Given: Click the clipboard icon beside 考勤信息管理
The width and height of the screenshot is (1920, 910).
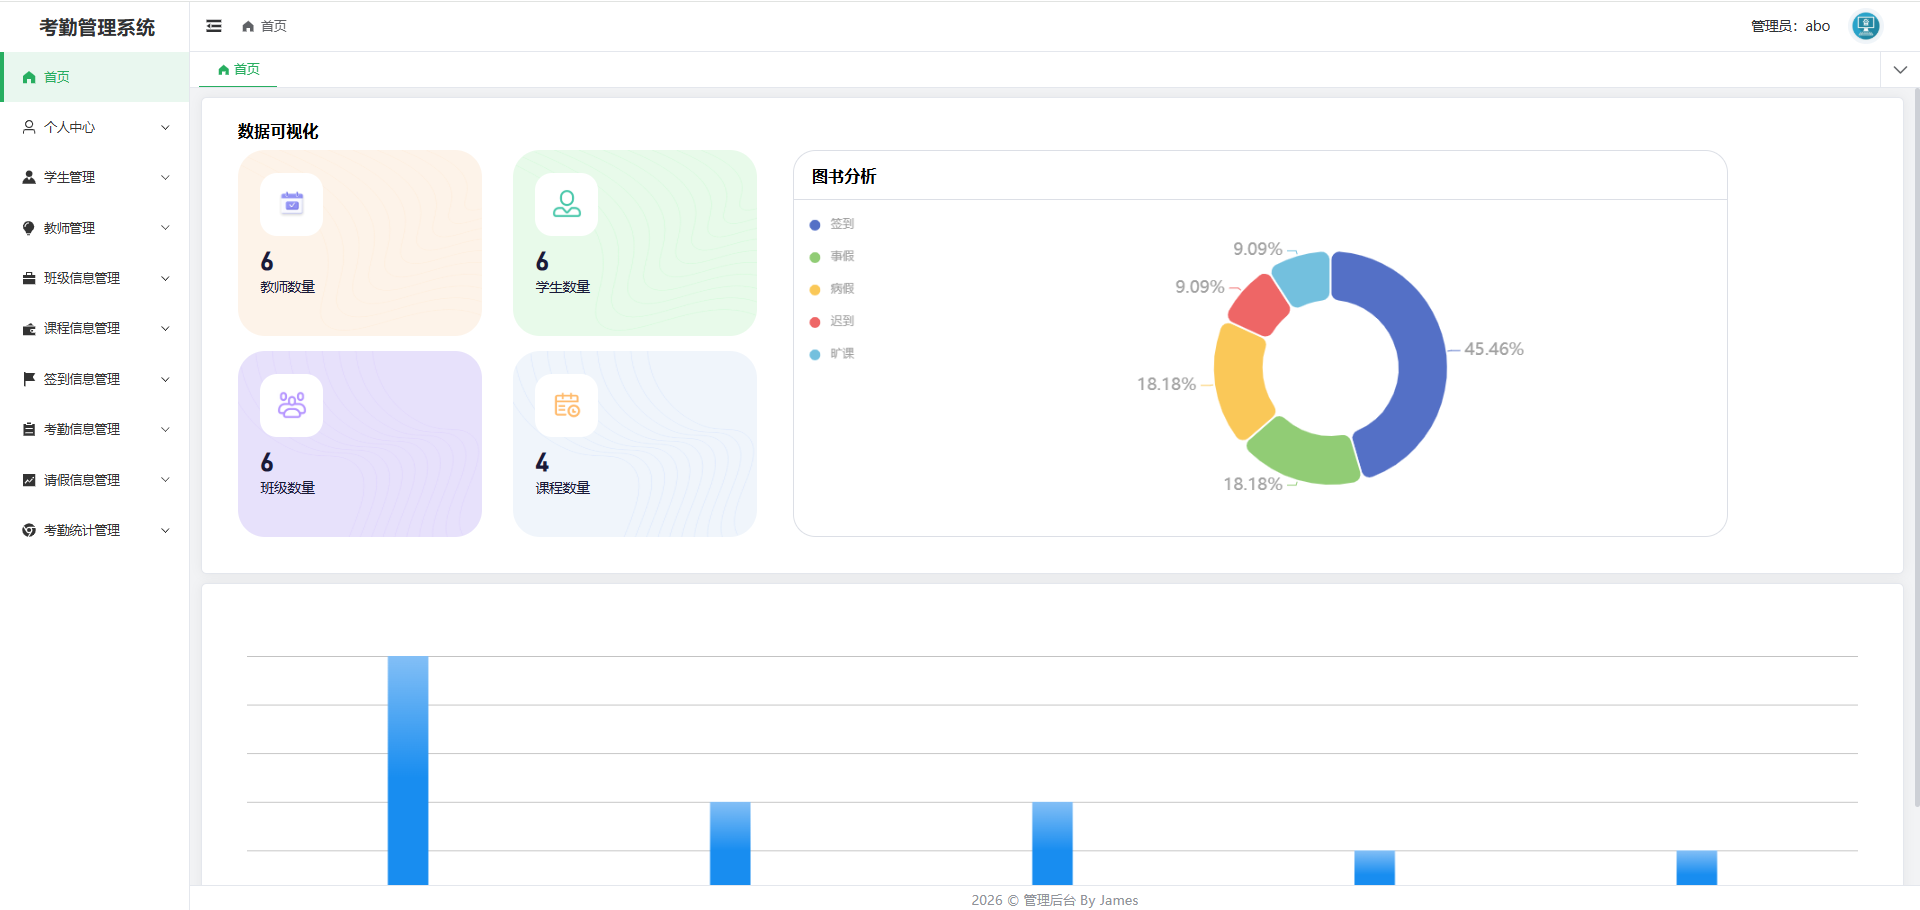Looking at the screenshot, I should coord(29,429).
